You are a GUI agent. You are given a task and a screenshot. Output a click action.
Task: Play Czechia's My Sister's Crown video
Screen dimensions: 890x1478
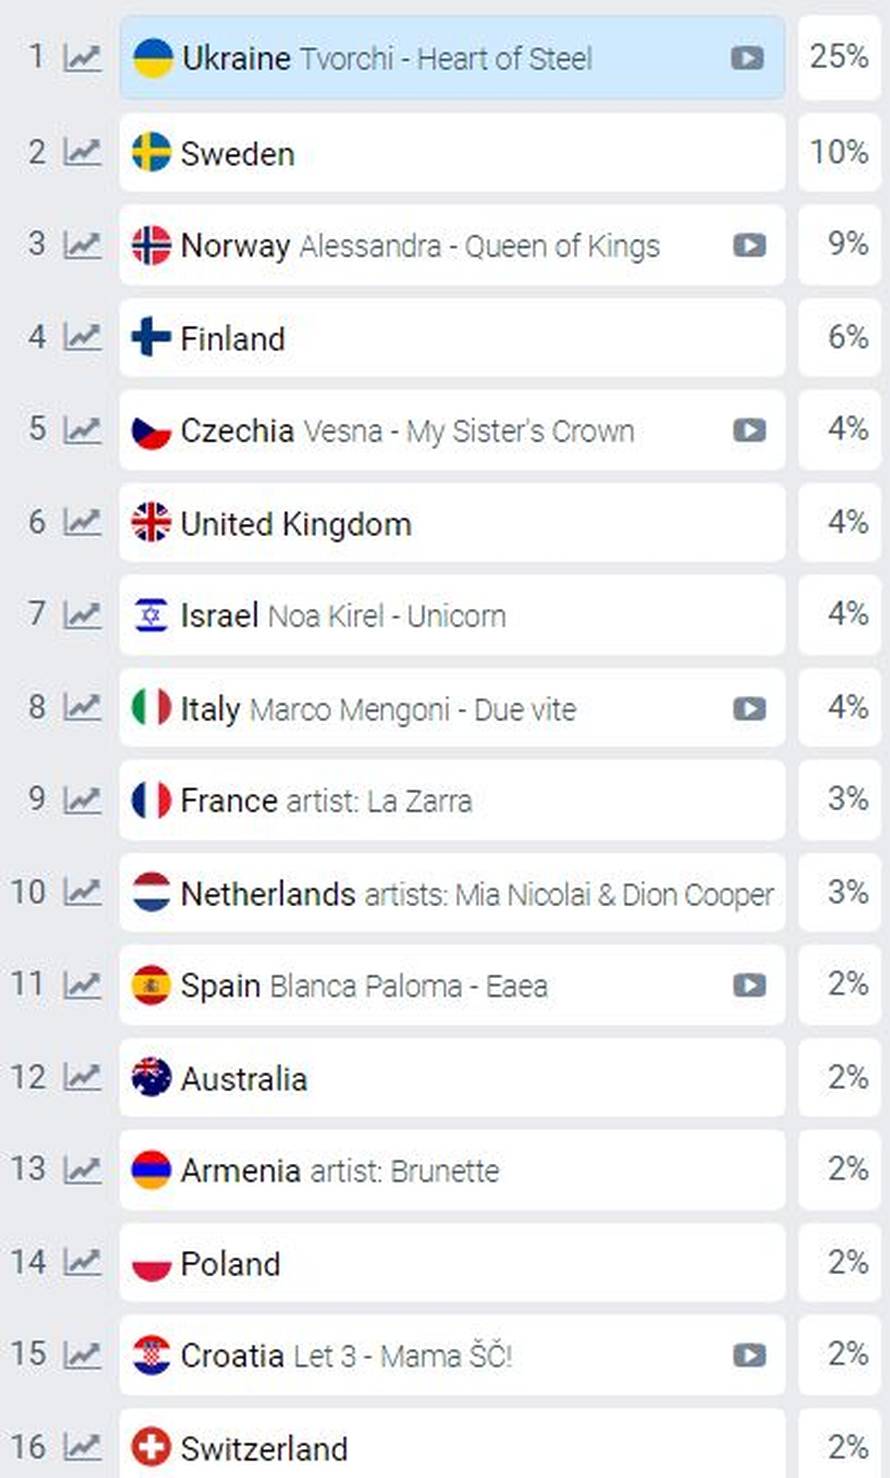[749, 430]
